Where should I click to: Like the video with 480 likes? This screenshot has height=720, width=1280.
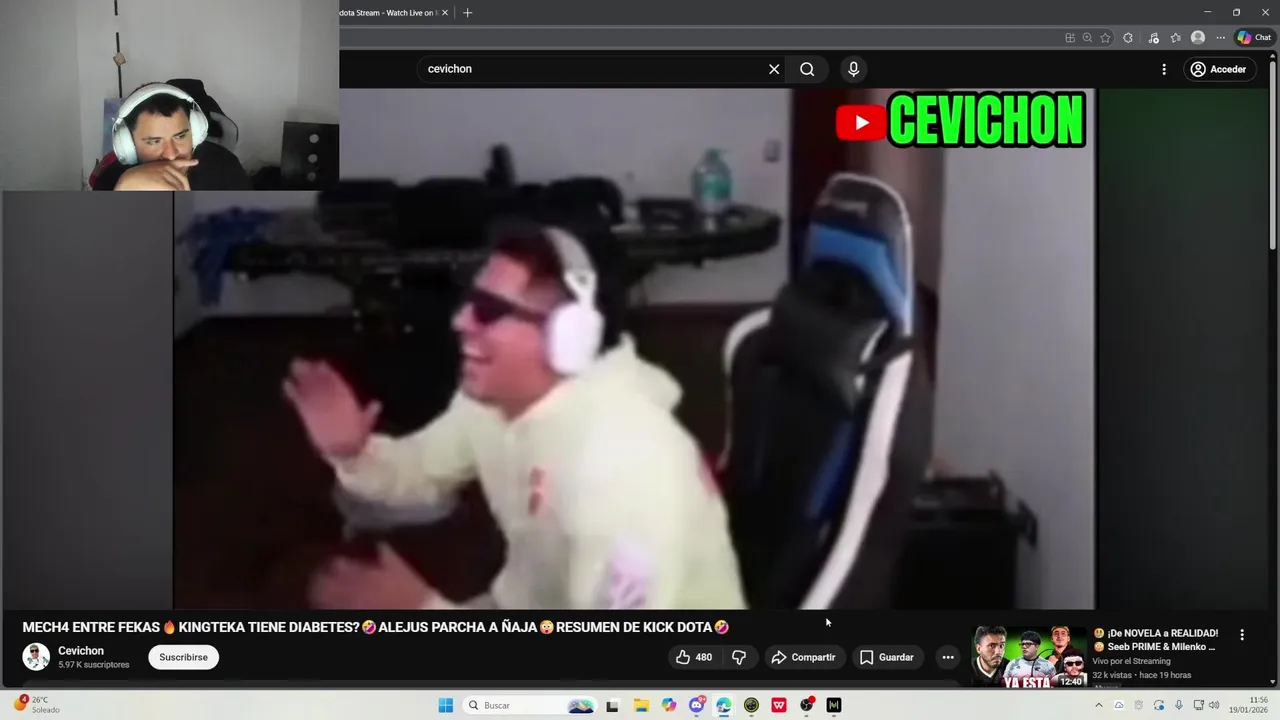tap(694, 657)
